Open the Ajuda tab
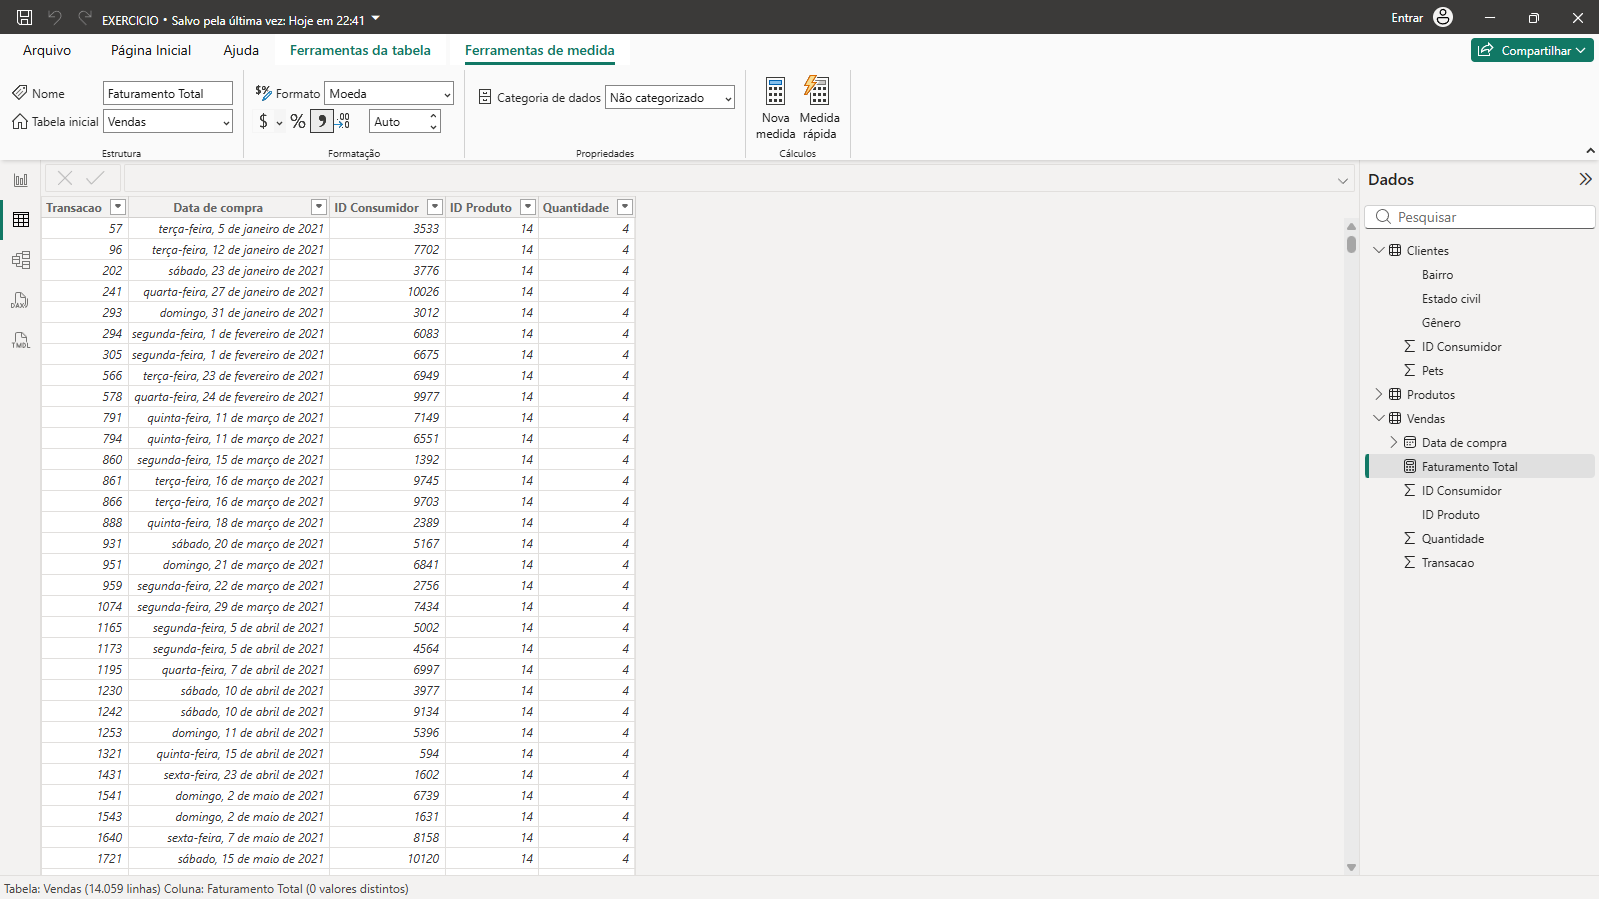The width and height of the screenshot is (1599, 899). click(x=241, y=50)
